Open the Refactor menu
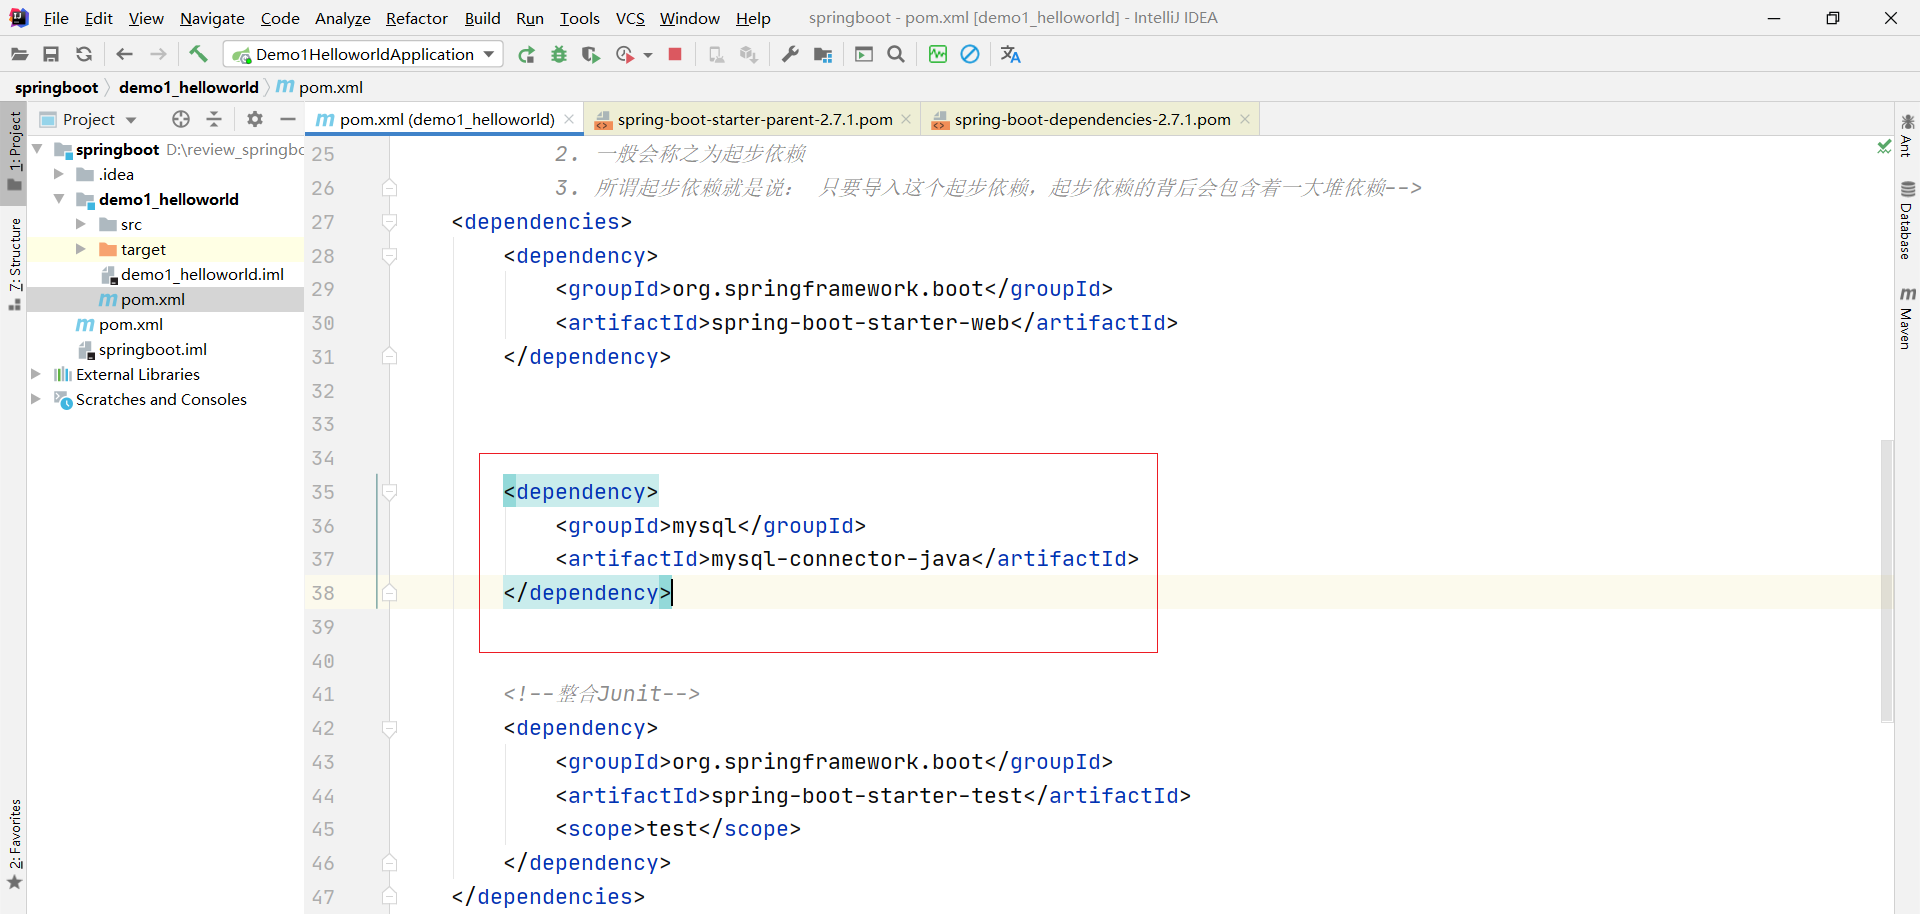Viewport: 1920px width, 914px height. pos(416,18)
